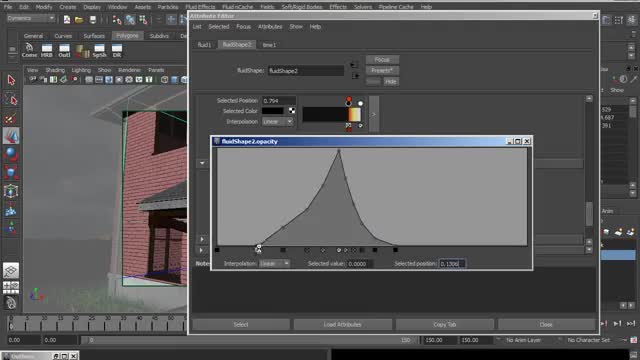Click Select by component type icon
The height and width of the screenshot is (360, 640).
[143, 20]
